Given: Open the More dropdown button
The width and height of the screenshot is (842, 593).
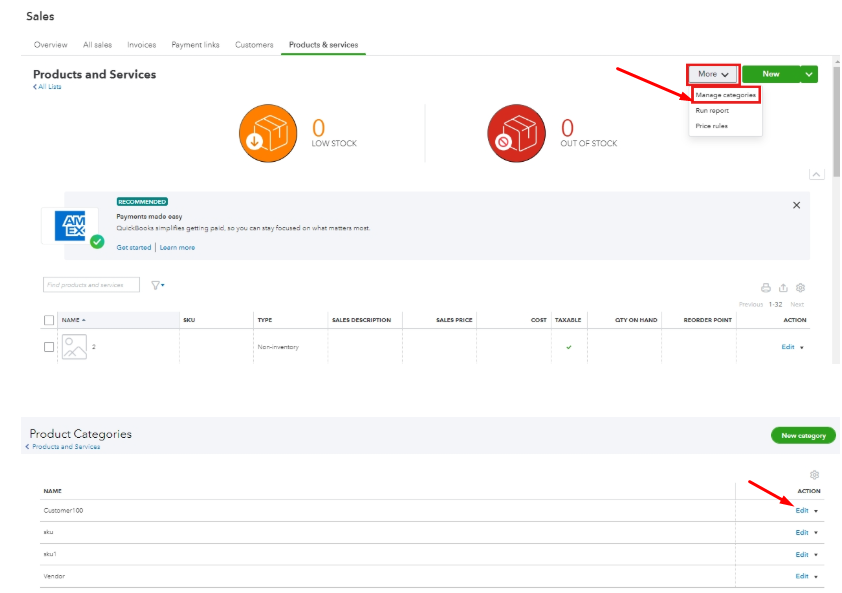Looking at the screenshot, I should click(713, 74).
